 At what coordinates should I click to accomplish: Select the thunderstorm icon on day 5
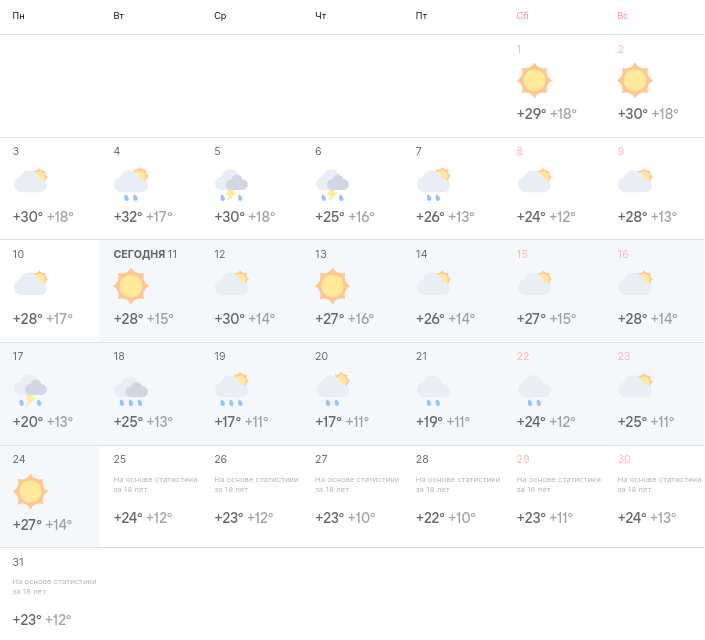click(232, 185)
